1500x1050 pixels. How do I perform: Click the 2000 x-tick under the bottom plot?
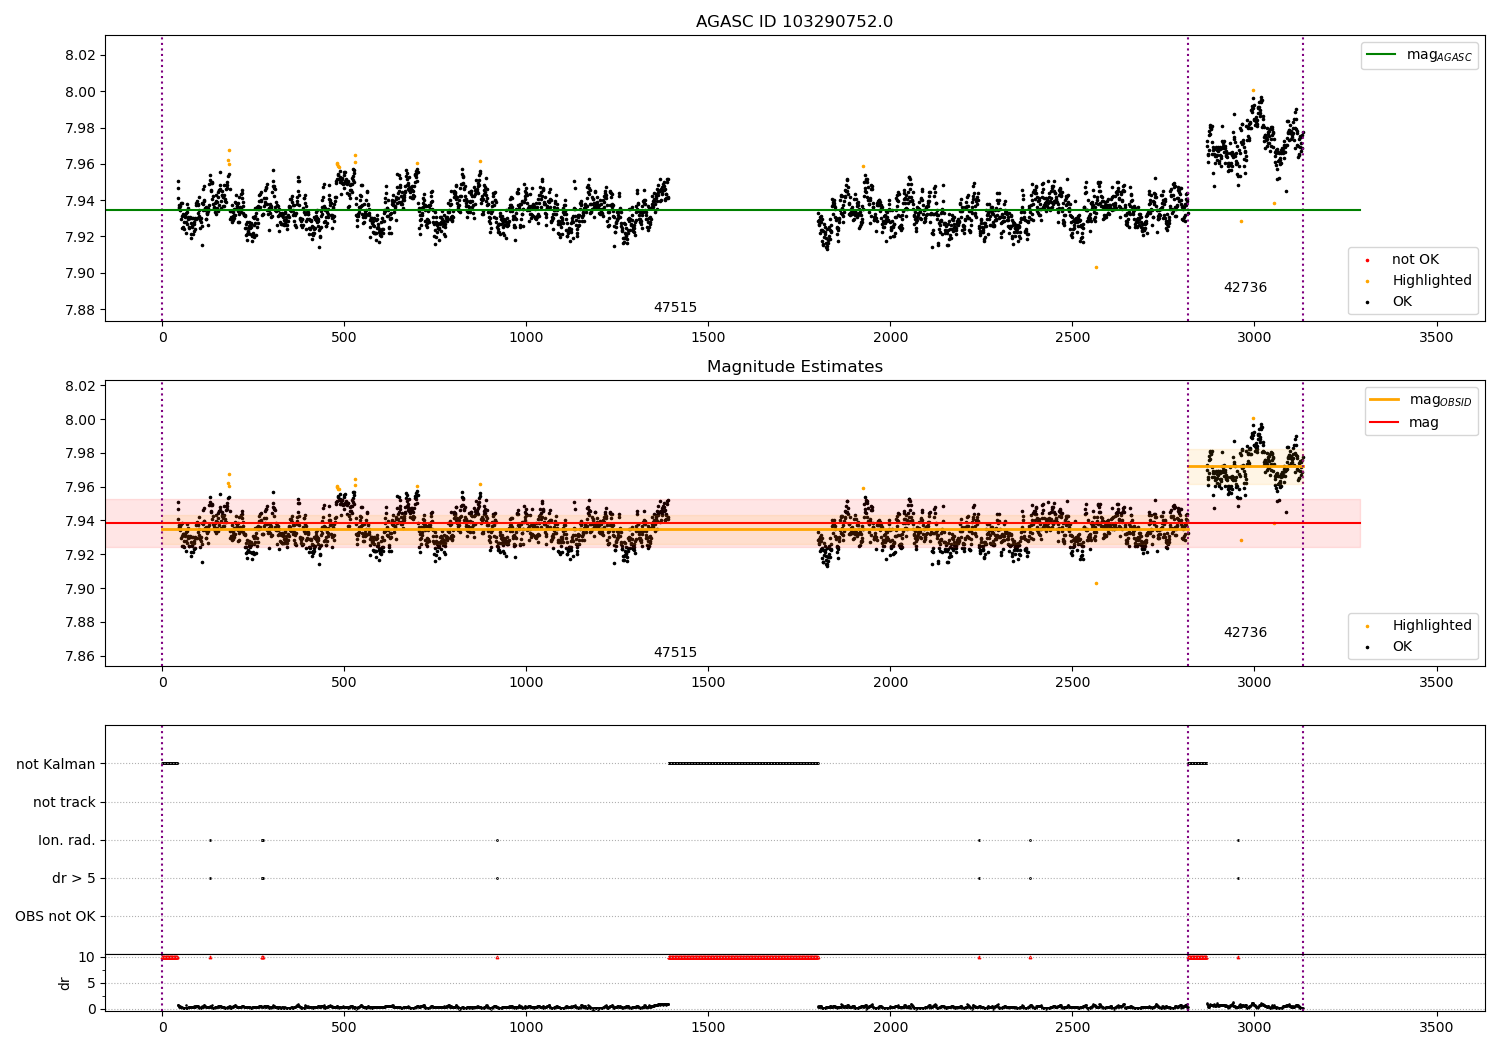[x=890, y=1027]
